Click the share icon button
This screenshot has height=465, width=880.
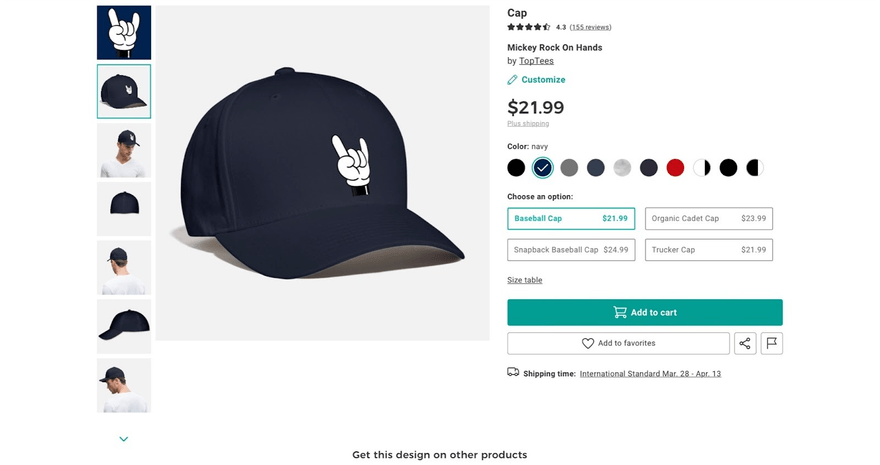coord(745,343)
